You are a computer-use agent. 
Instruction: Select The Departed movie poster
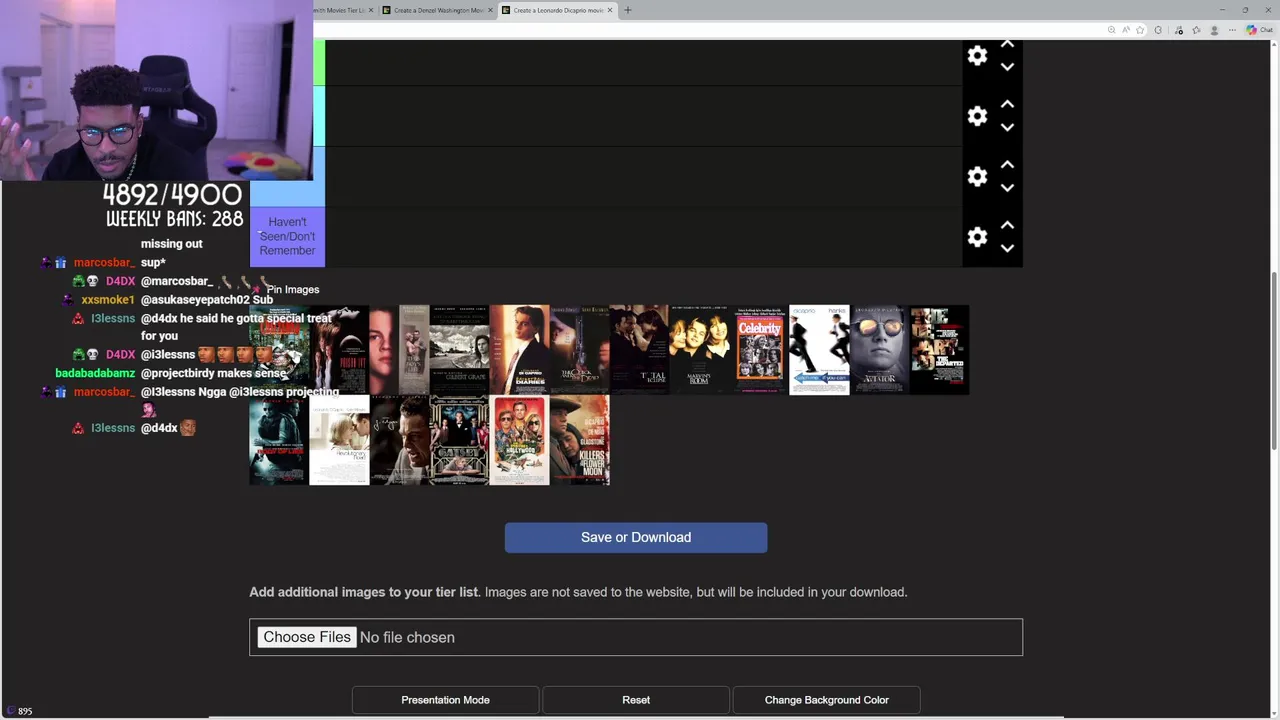[939, 350]
